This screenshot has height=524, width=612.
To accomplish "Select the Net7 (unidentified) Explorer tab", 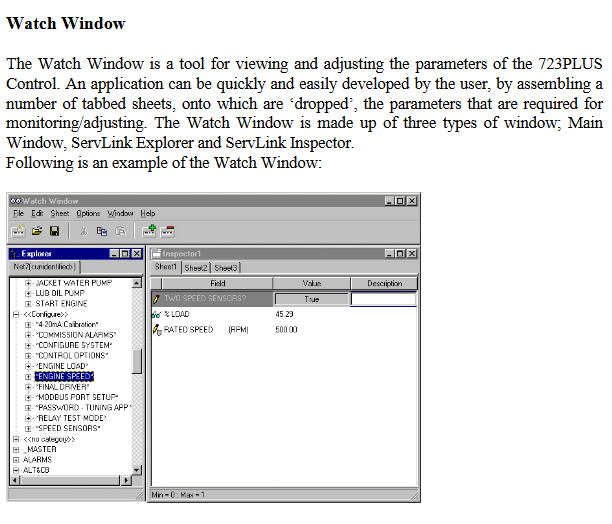I will coord(44,267).
